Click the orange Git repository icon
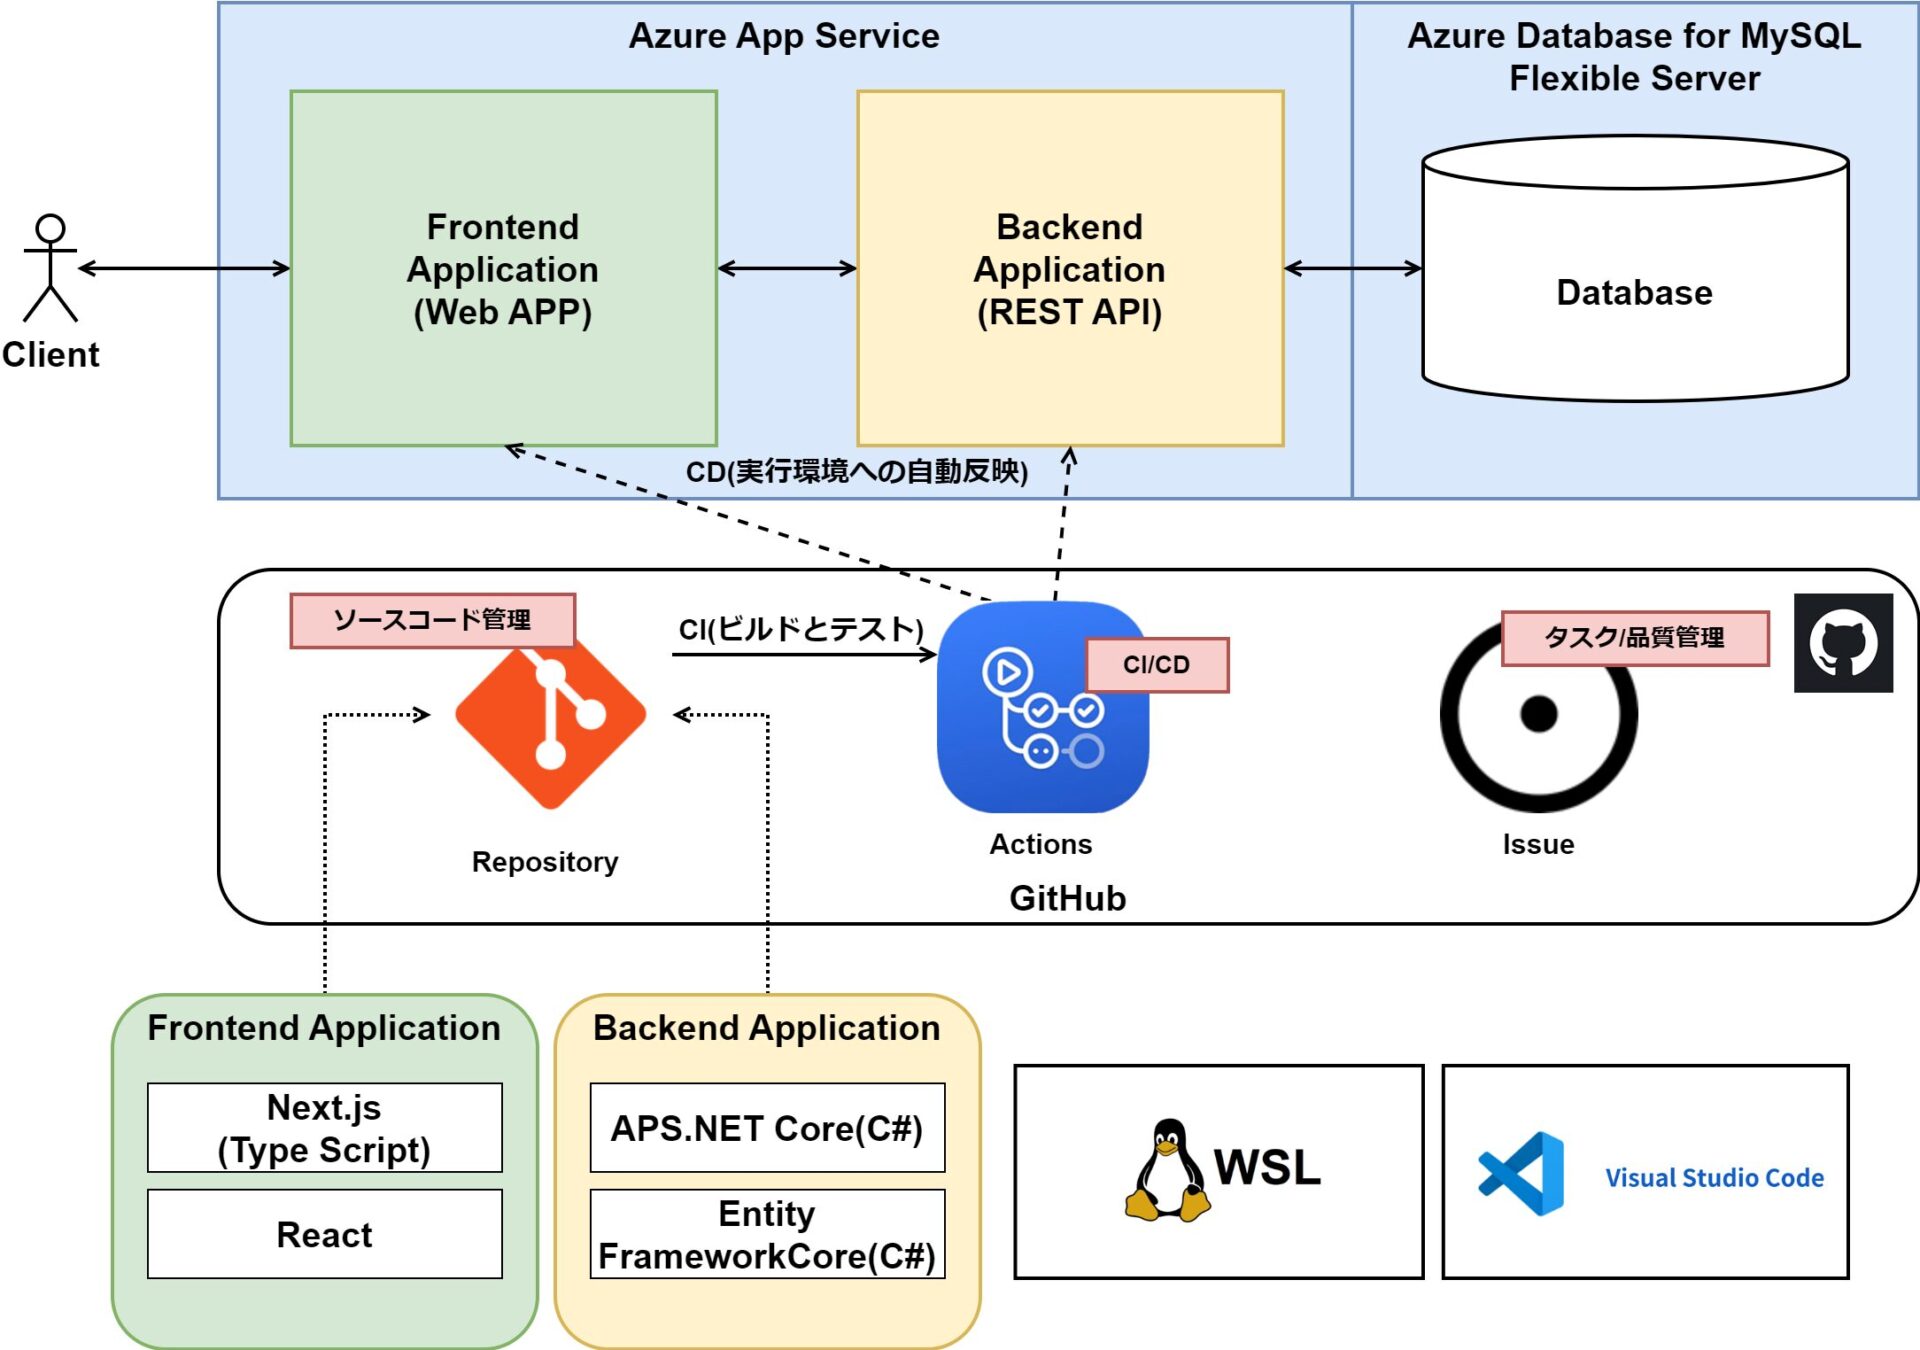The width and height of the screenshot is (1920, 1350). click(x=550, y=717)
